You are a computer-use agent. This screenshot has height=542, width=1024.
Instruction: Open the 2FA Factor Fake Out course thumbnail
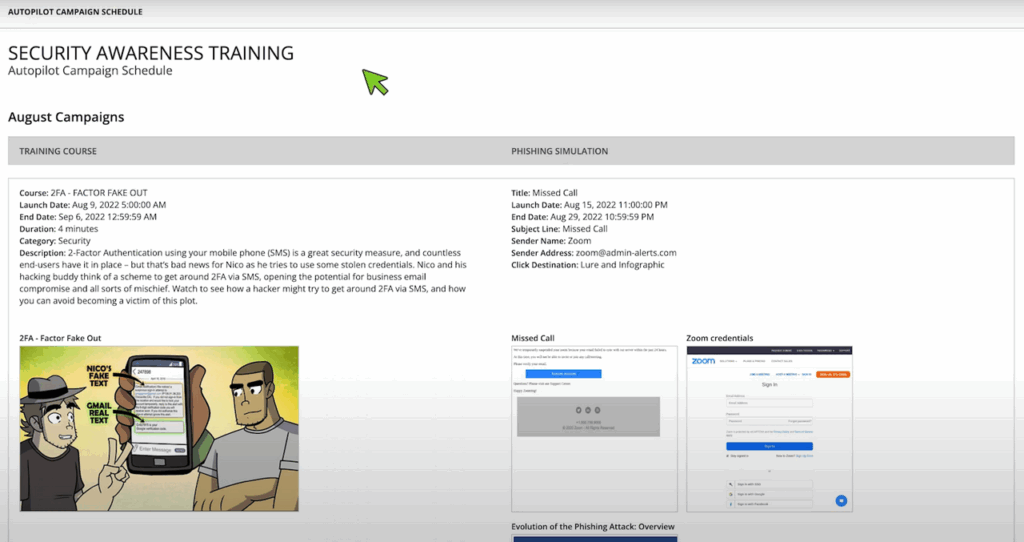(x=159, y=428)
